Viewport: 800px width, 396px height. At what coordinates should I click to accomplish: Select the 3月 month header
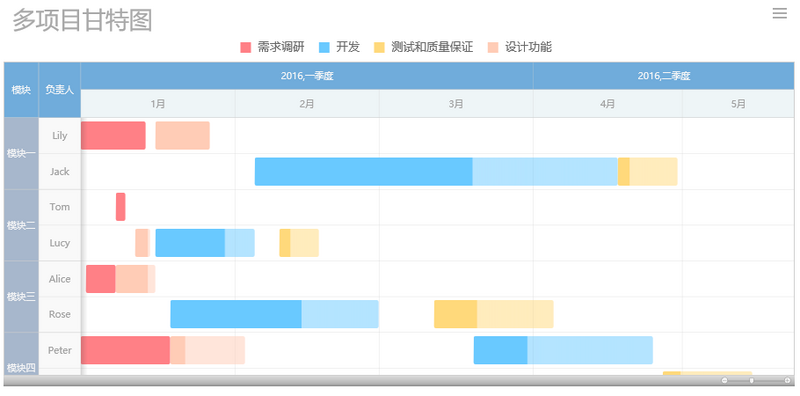click(x=456, y=104)
